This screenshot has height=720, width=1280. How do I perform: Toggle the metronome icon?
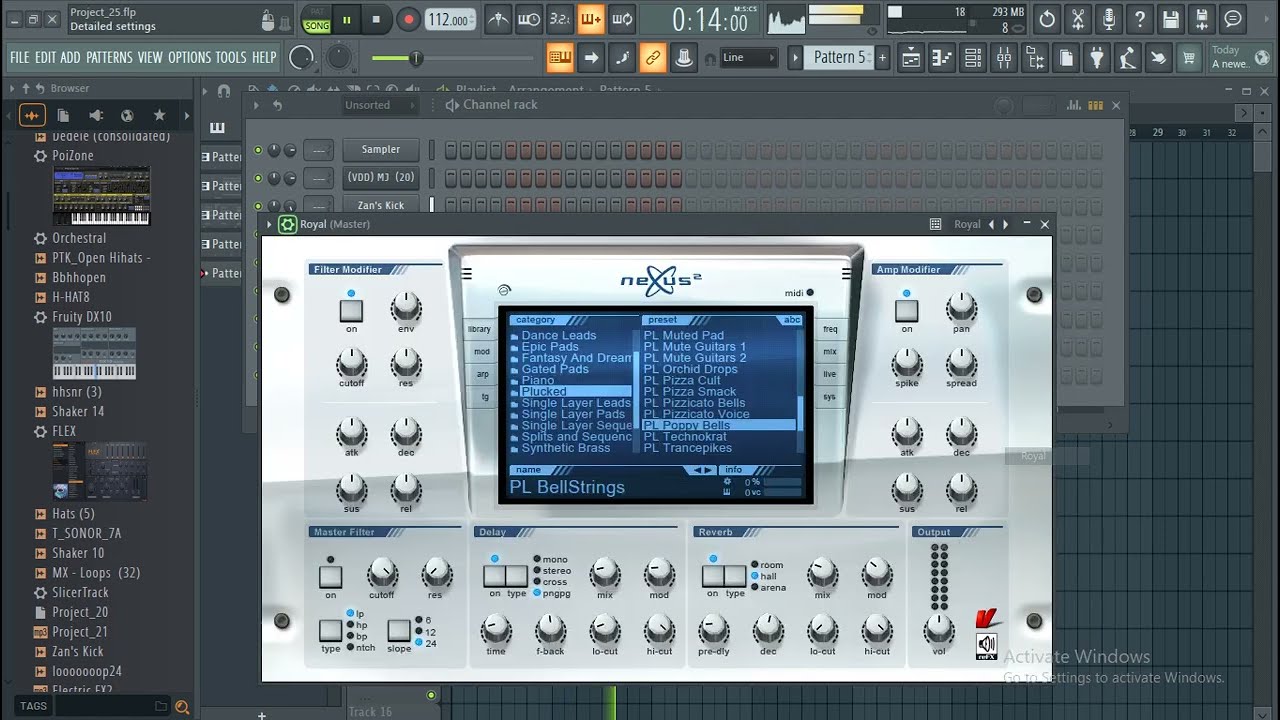coord(497,19)
